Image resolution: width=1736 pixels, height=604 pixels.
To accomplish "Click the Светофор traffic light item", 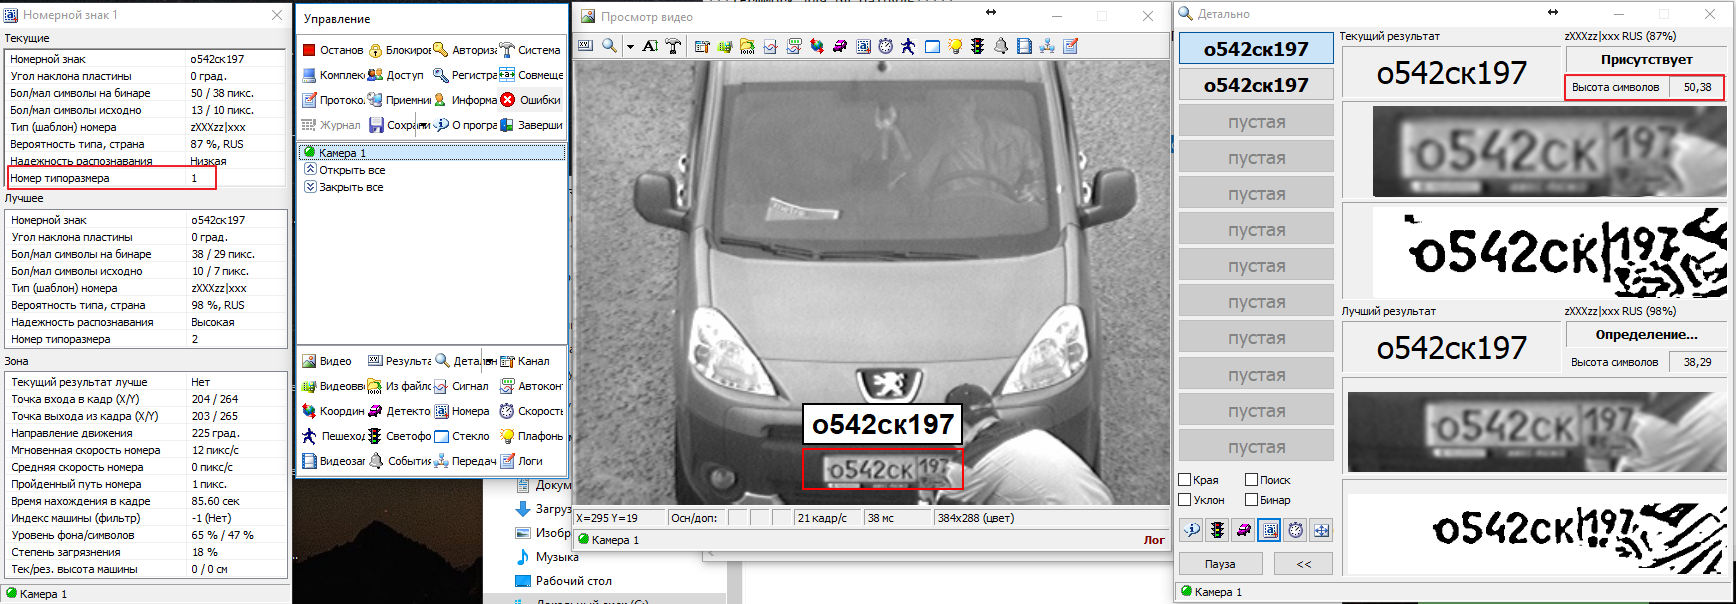I will [x=399, y=436].
